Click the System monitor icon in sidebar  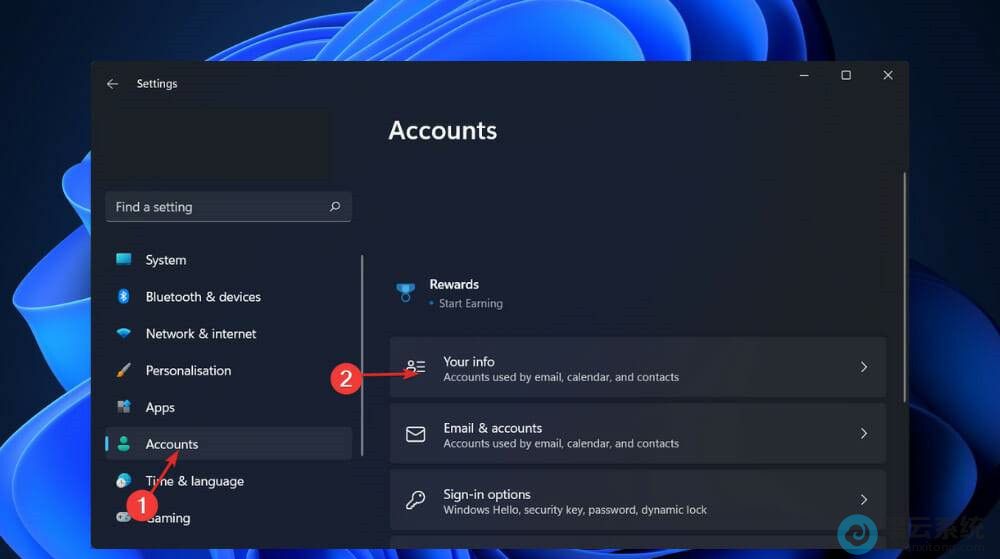(x=124, y=260)
